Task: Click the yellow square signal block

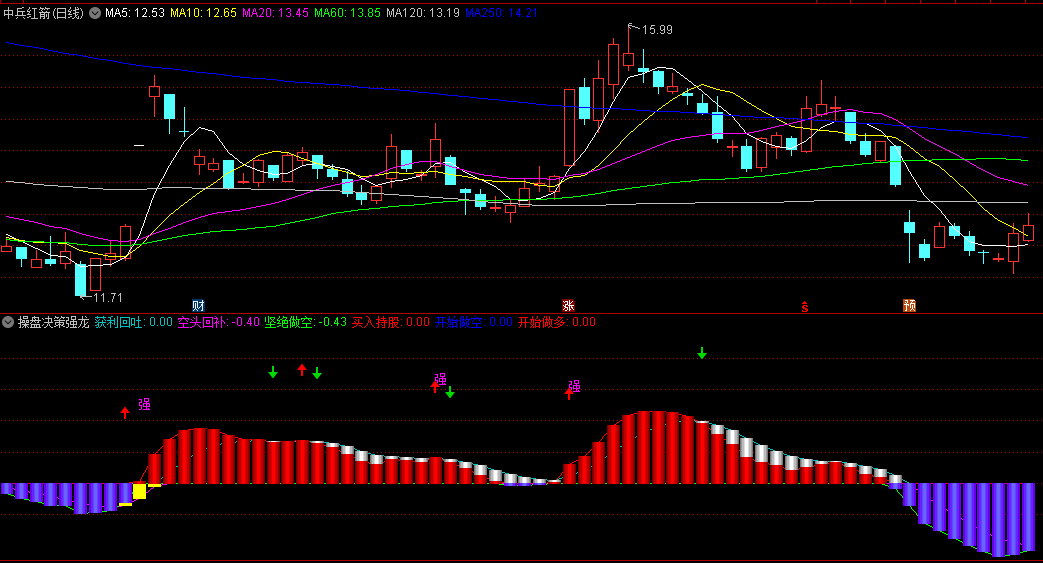Action: coord(140,491)
